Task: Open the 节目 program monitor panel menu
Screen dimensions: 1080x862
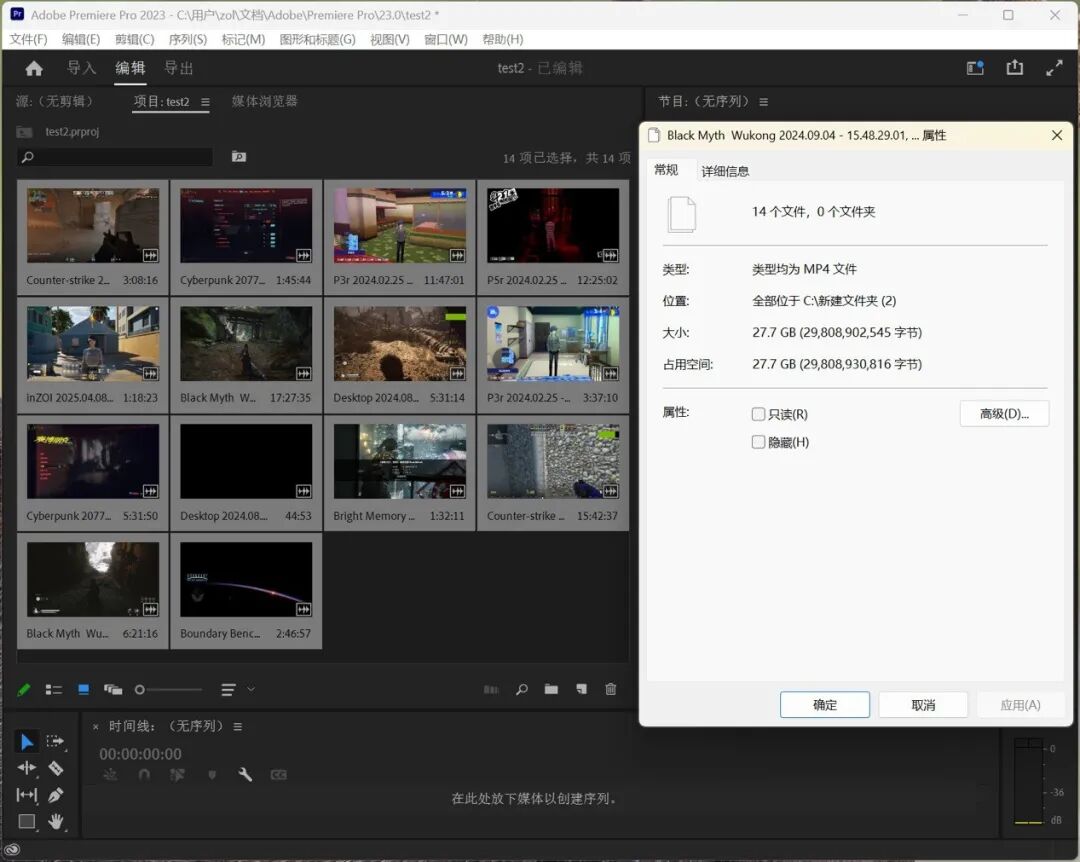Action: point(763,102)
